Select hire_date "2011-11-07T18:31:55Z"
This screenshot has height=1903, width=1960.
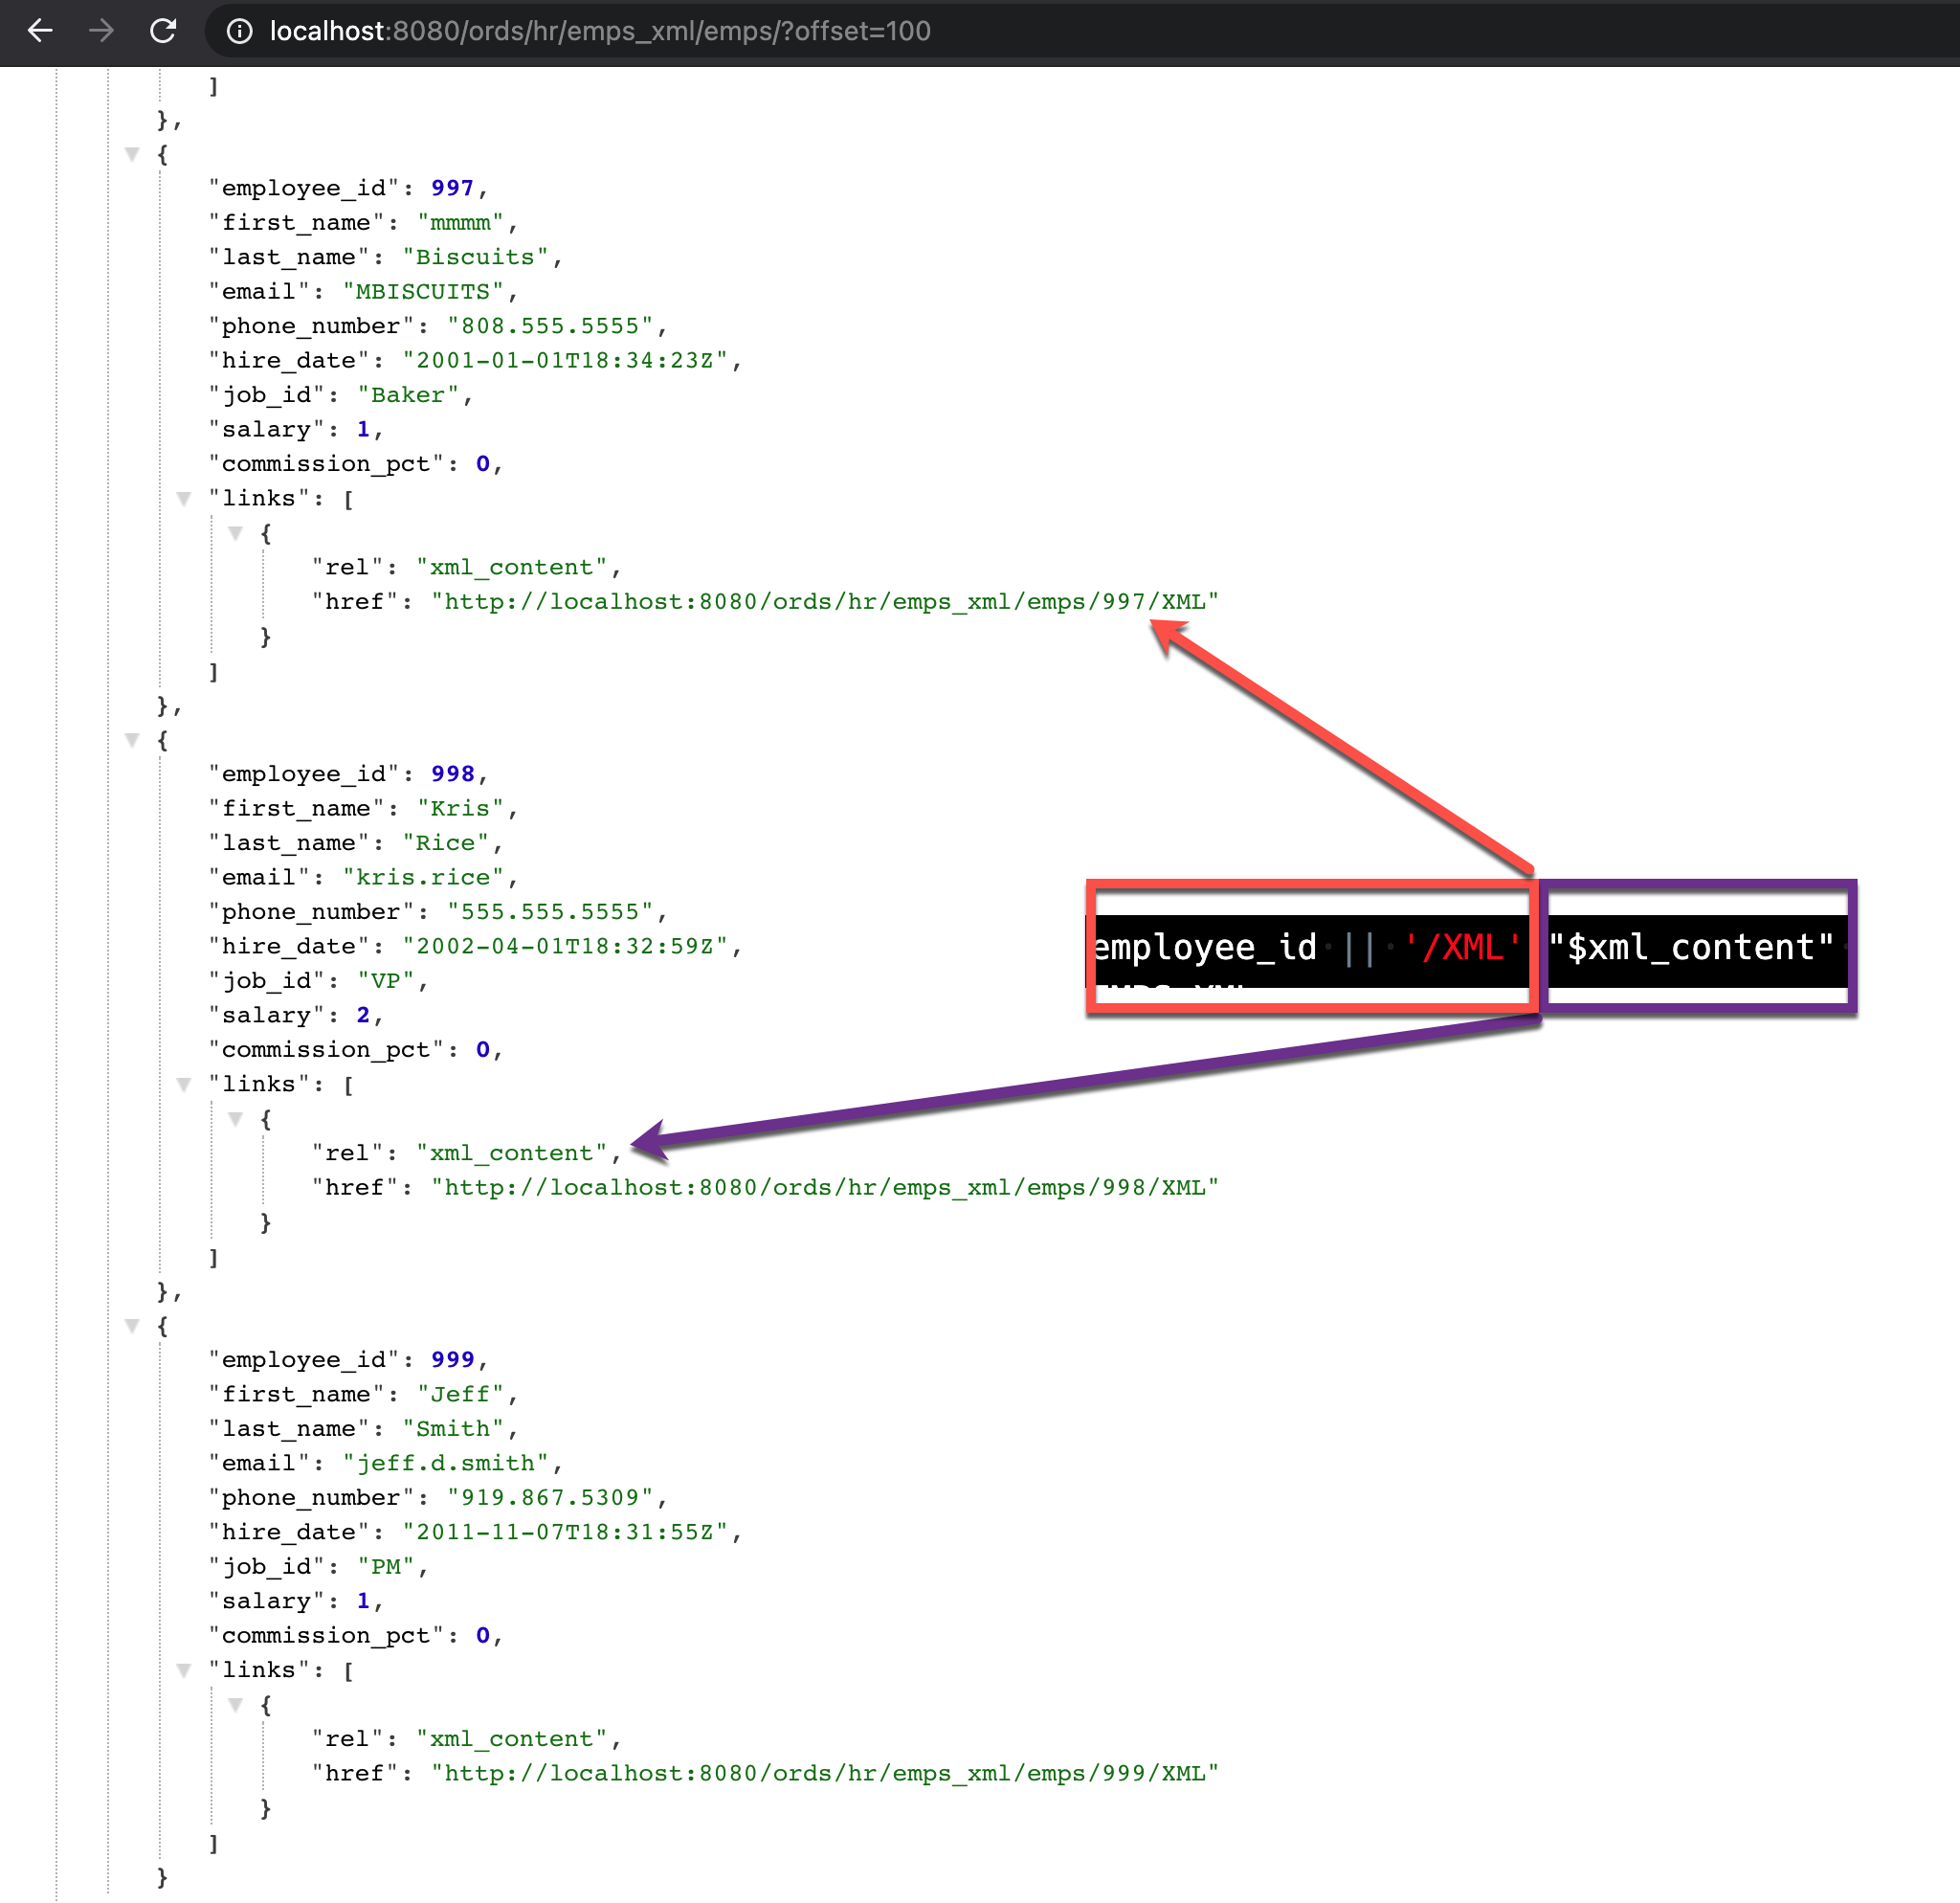[x=565, y=1533]
